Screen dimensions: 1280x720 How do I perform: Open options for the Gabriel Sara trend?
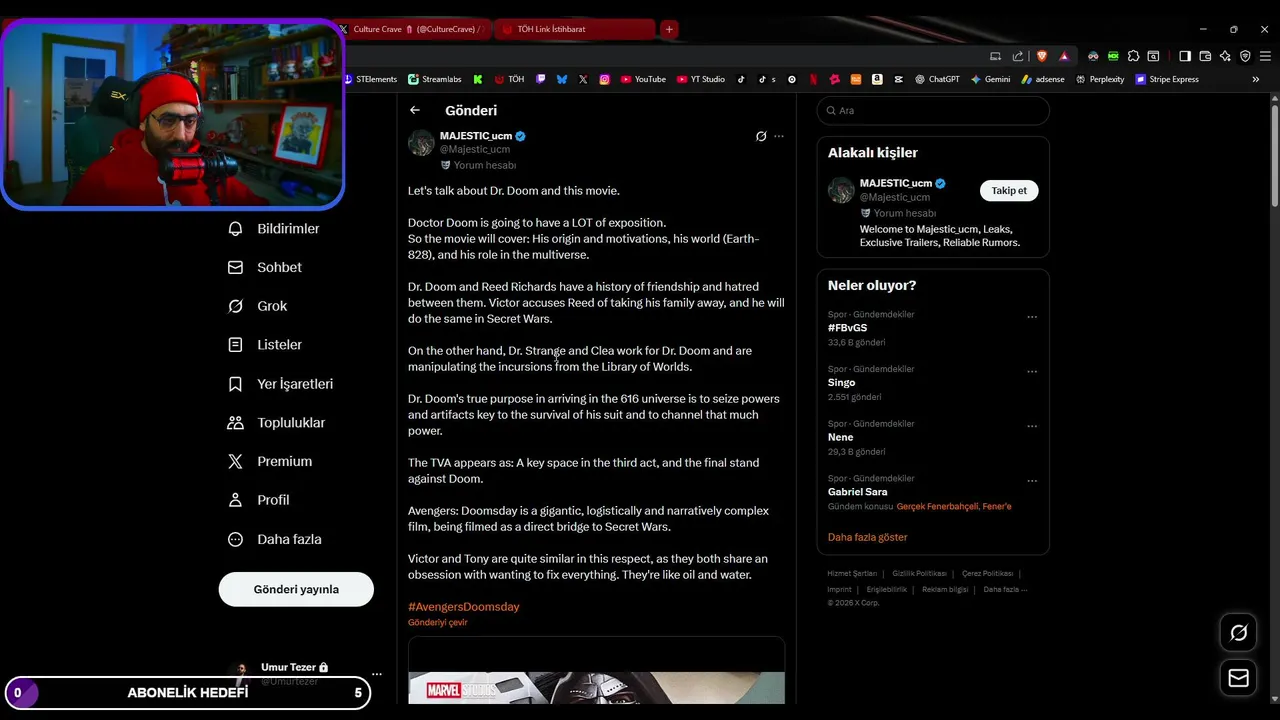point(1032,481)
